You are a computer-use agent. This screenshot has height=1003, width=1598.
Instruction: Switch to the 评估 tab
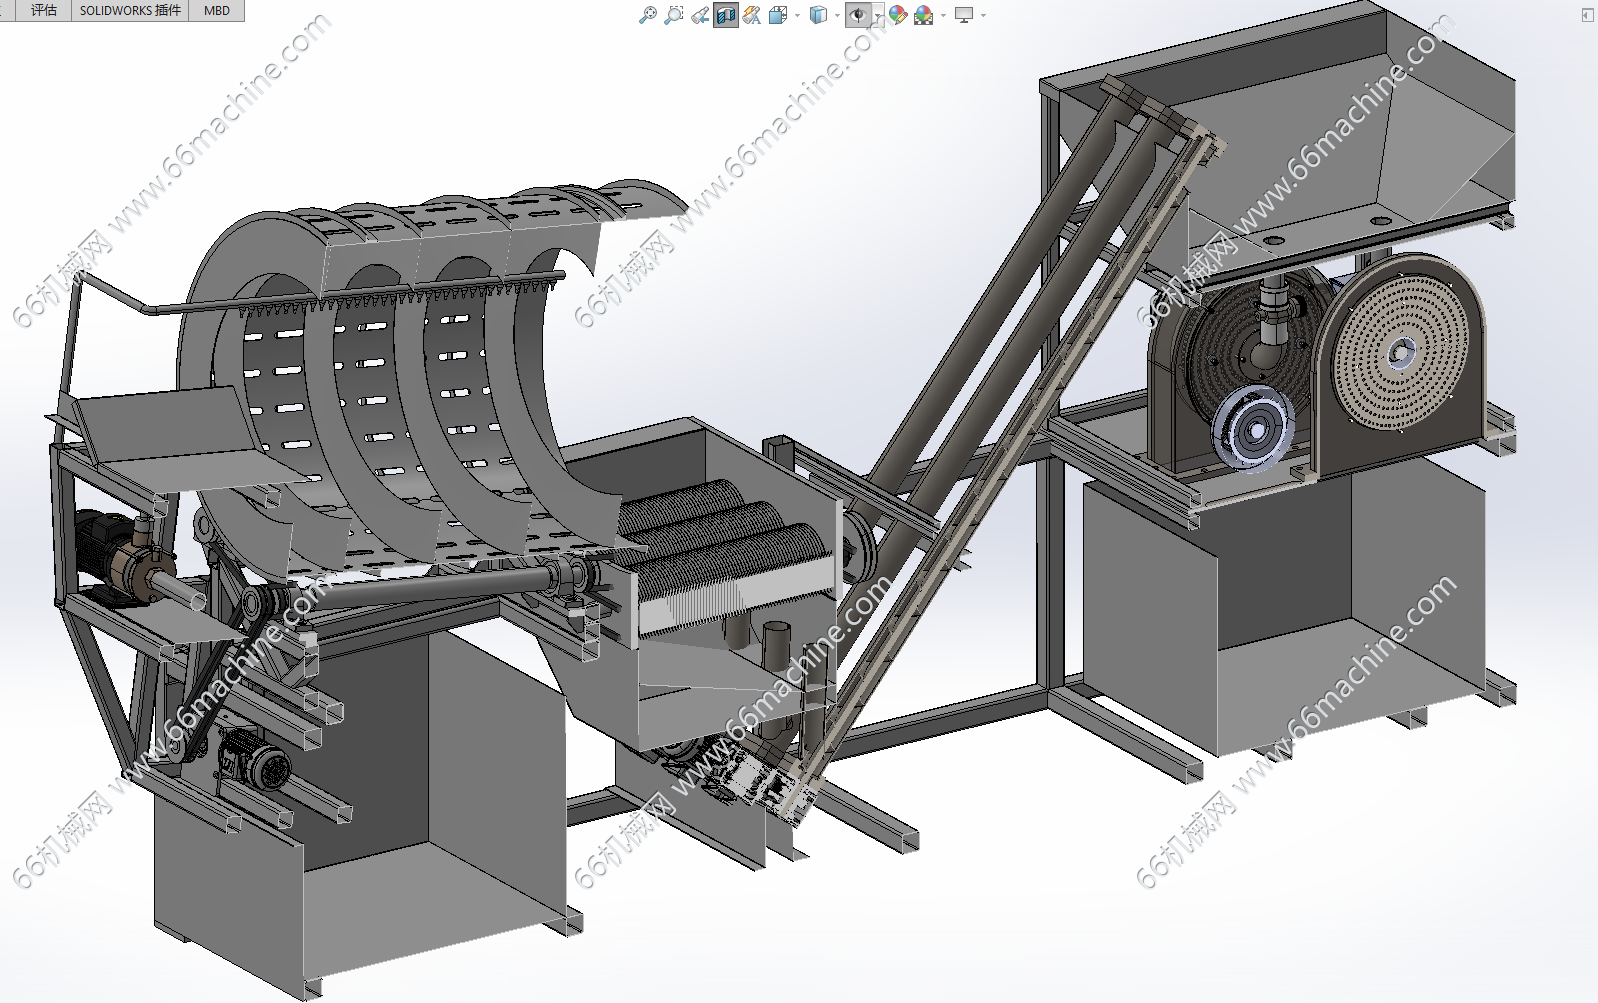tap(43, 10)
